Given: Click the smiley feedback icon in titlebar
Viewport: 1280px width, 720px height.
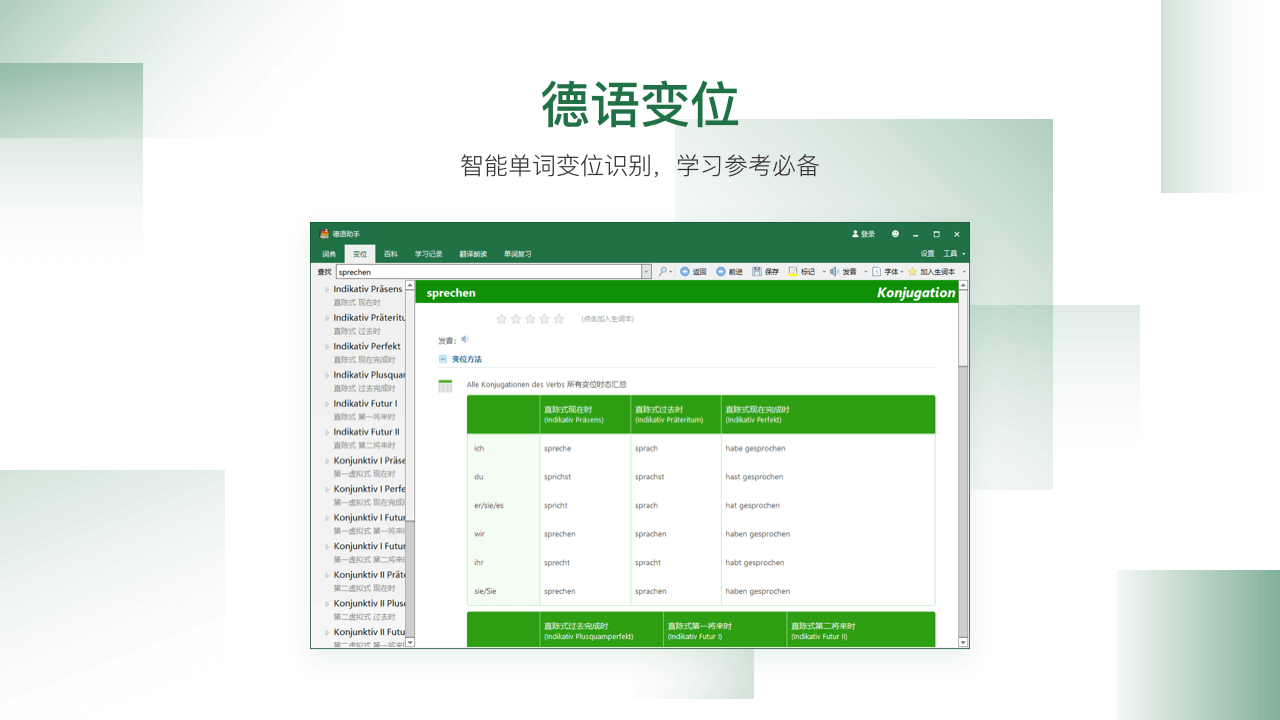Looking at the screenshot, I should (895, 235).
